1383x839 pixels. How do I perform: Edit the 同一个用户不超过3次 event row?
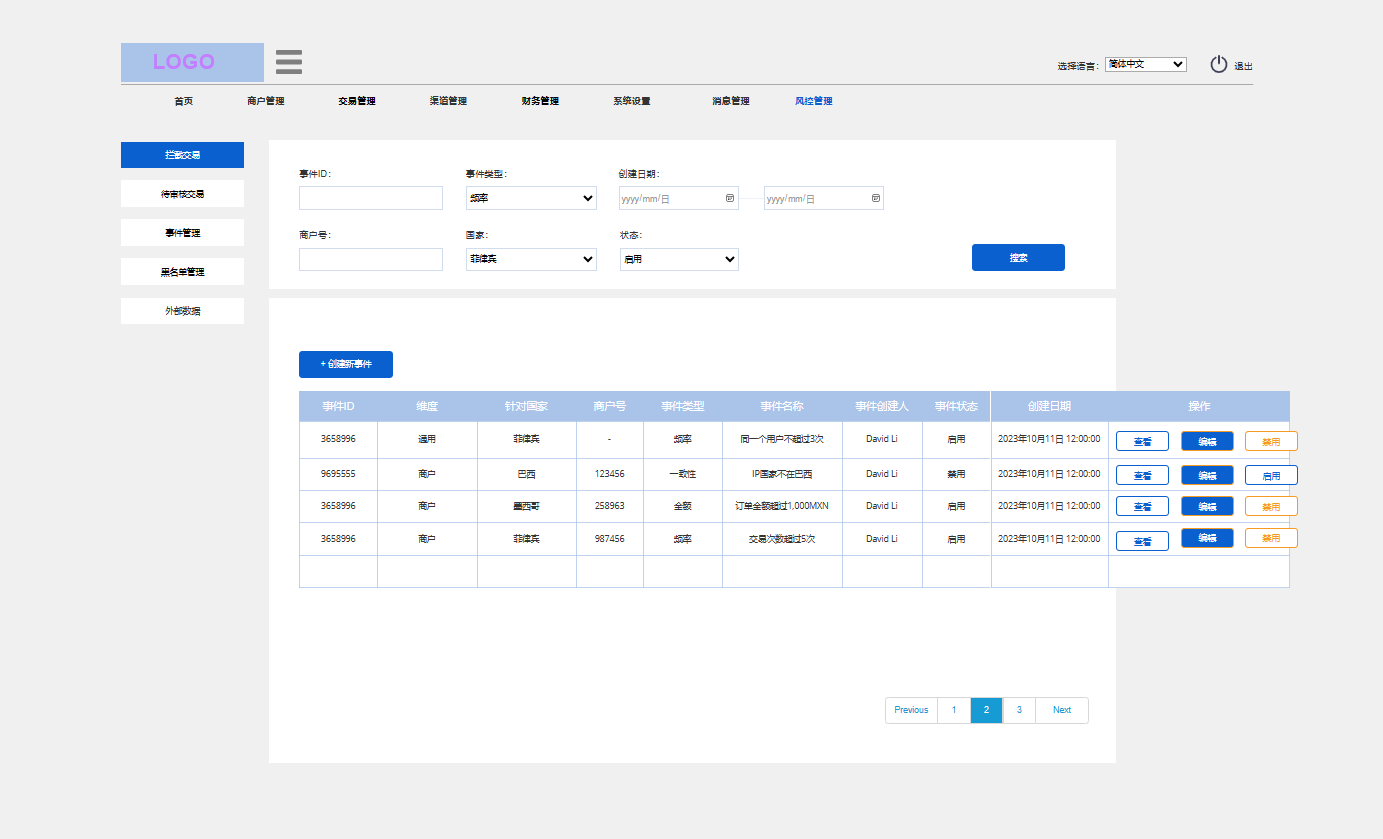[x=1207, y=441]
